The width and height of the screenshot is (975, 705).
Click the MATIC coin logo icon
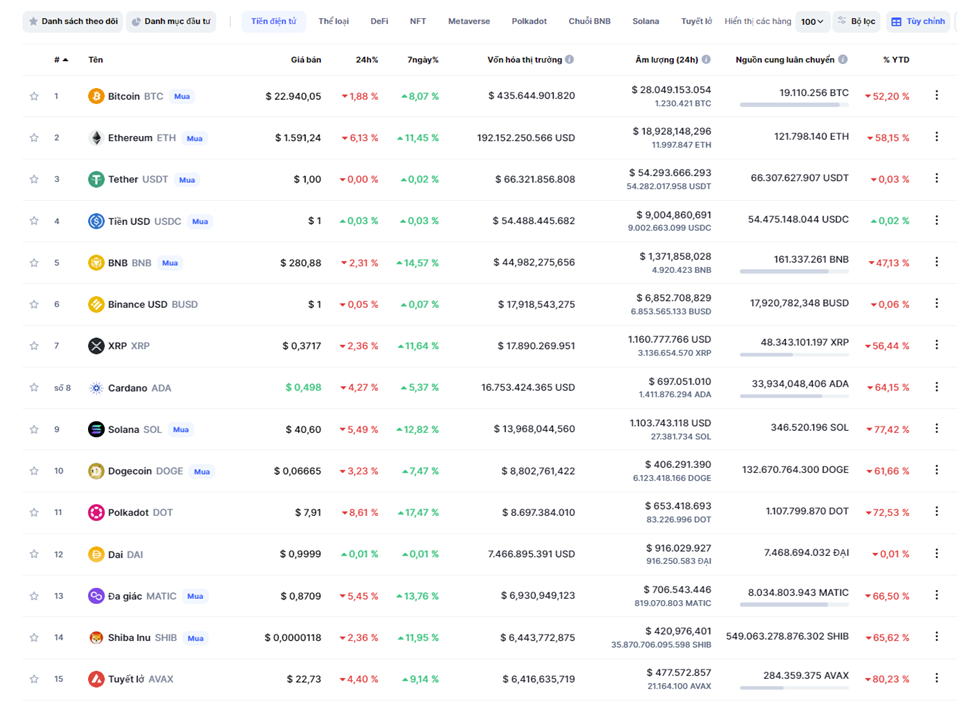tap(96, 596)
